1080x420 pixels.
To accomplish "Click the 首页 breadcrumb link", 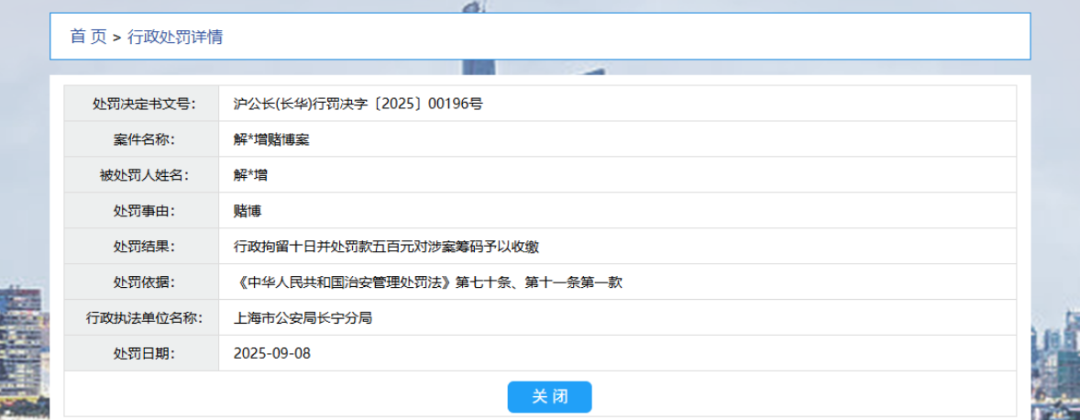I will tap(88, 37).
